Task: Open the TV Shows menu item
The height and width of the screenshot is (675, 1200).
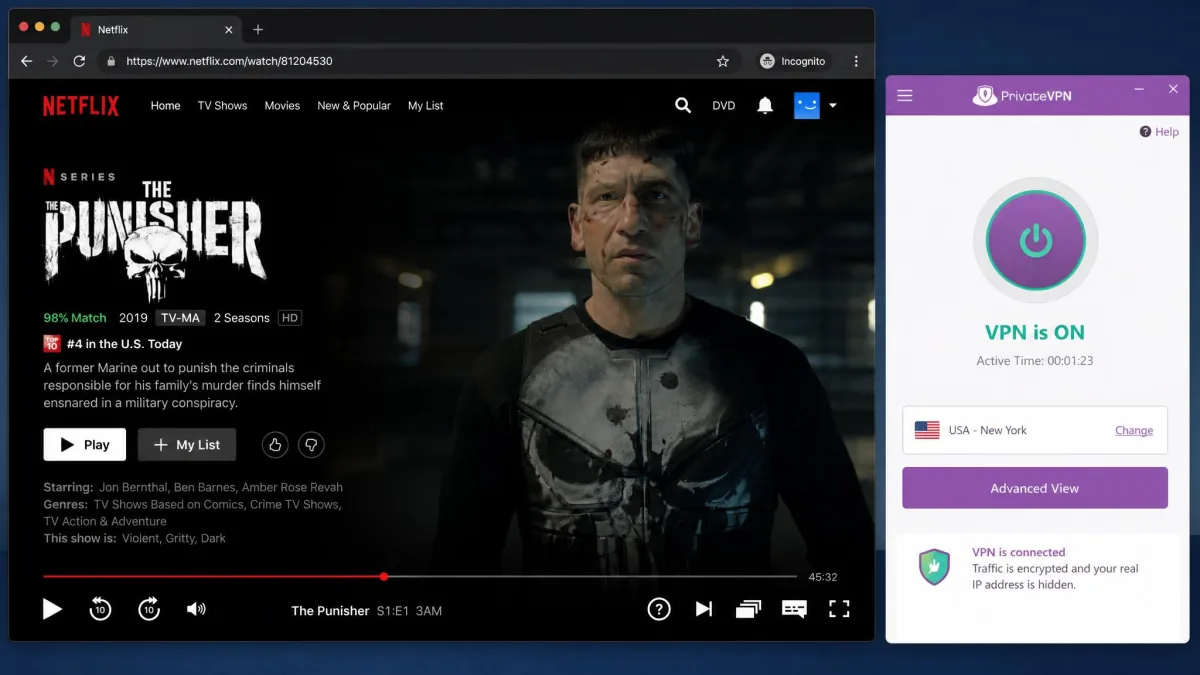Action: tap(222, 105)
